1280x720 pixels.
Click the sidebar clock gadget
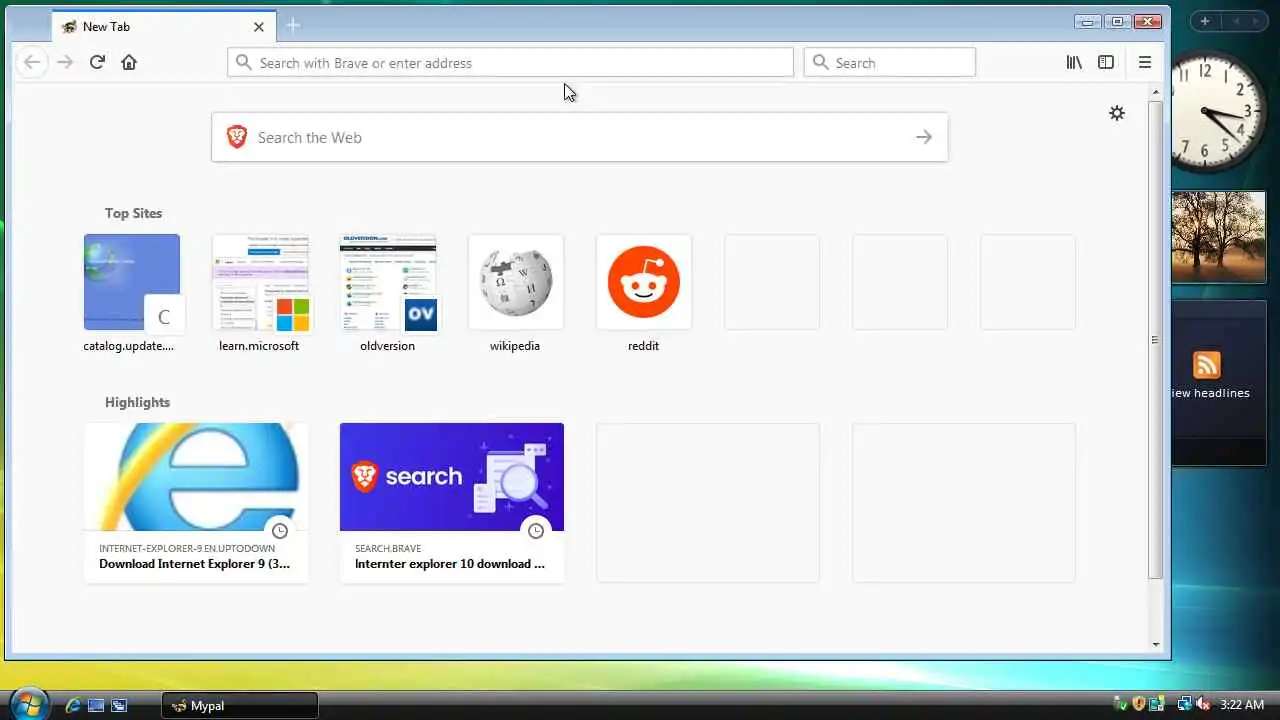tap(1218, 111)
